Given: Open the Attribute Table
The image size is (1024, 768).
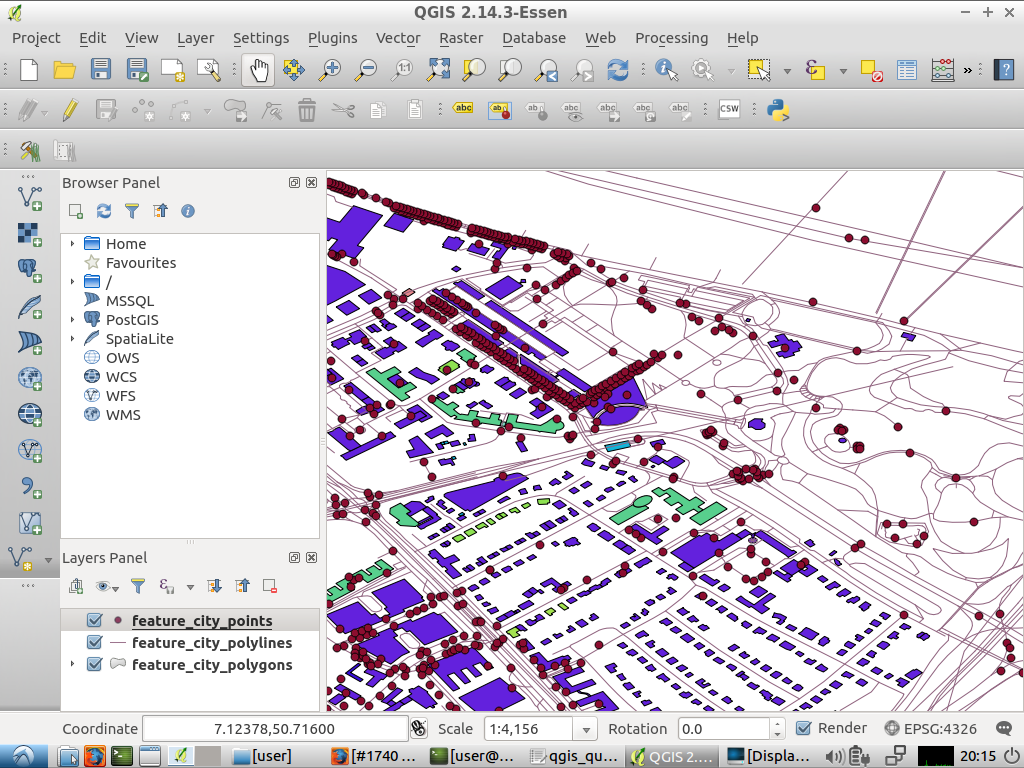Looking at the screenshot, I should point(906,69).
